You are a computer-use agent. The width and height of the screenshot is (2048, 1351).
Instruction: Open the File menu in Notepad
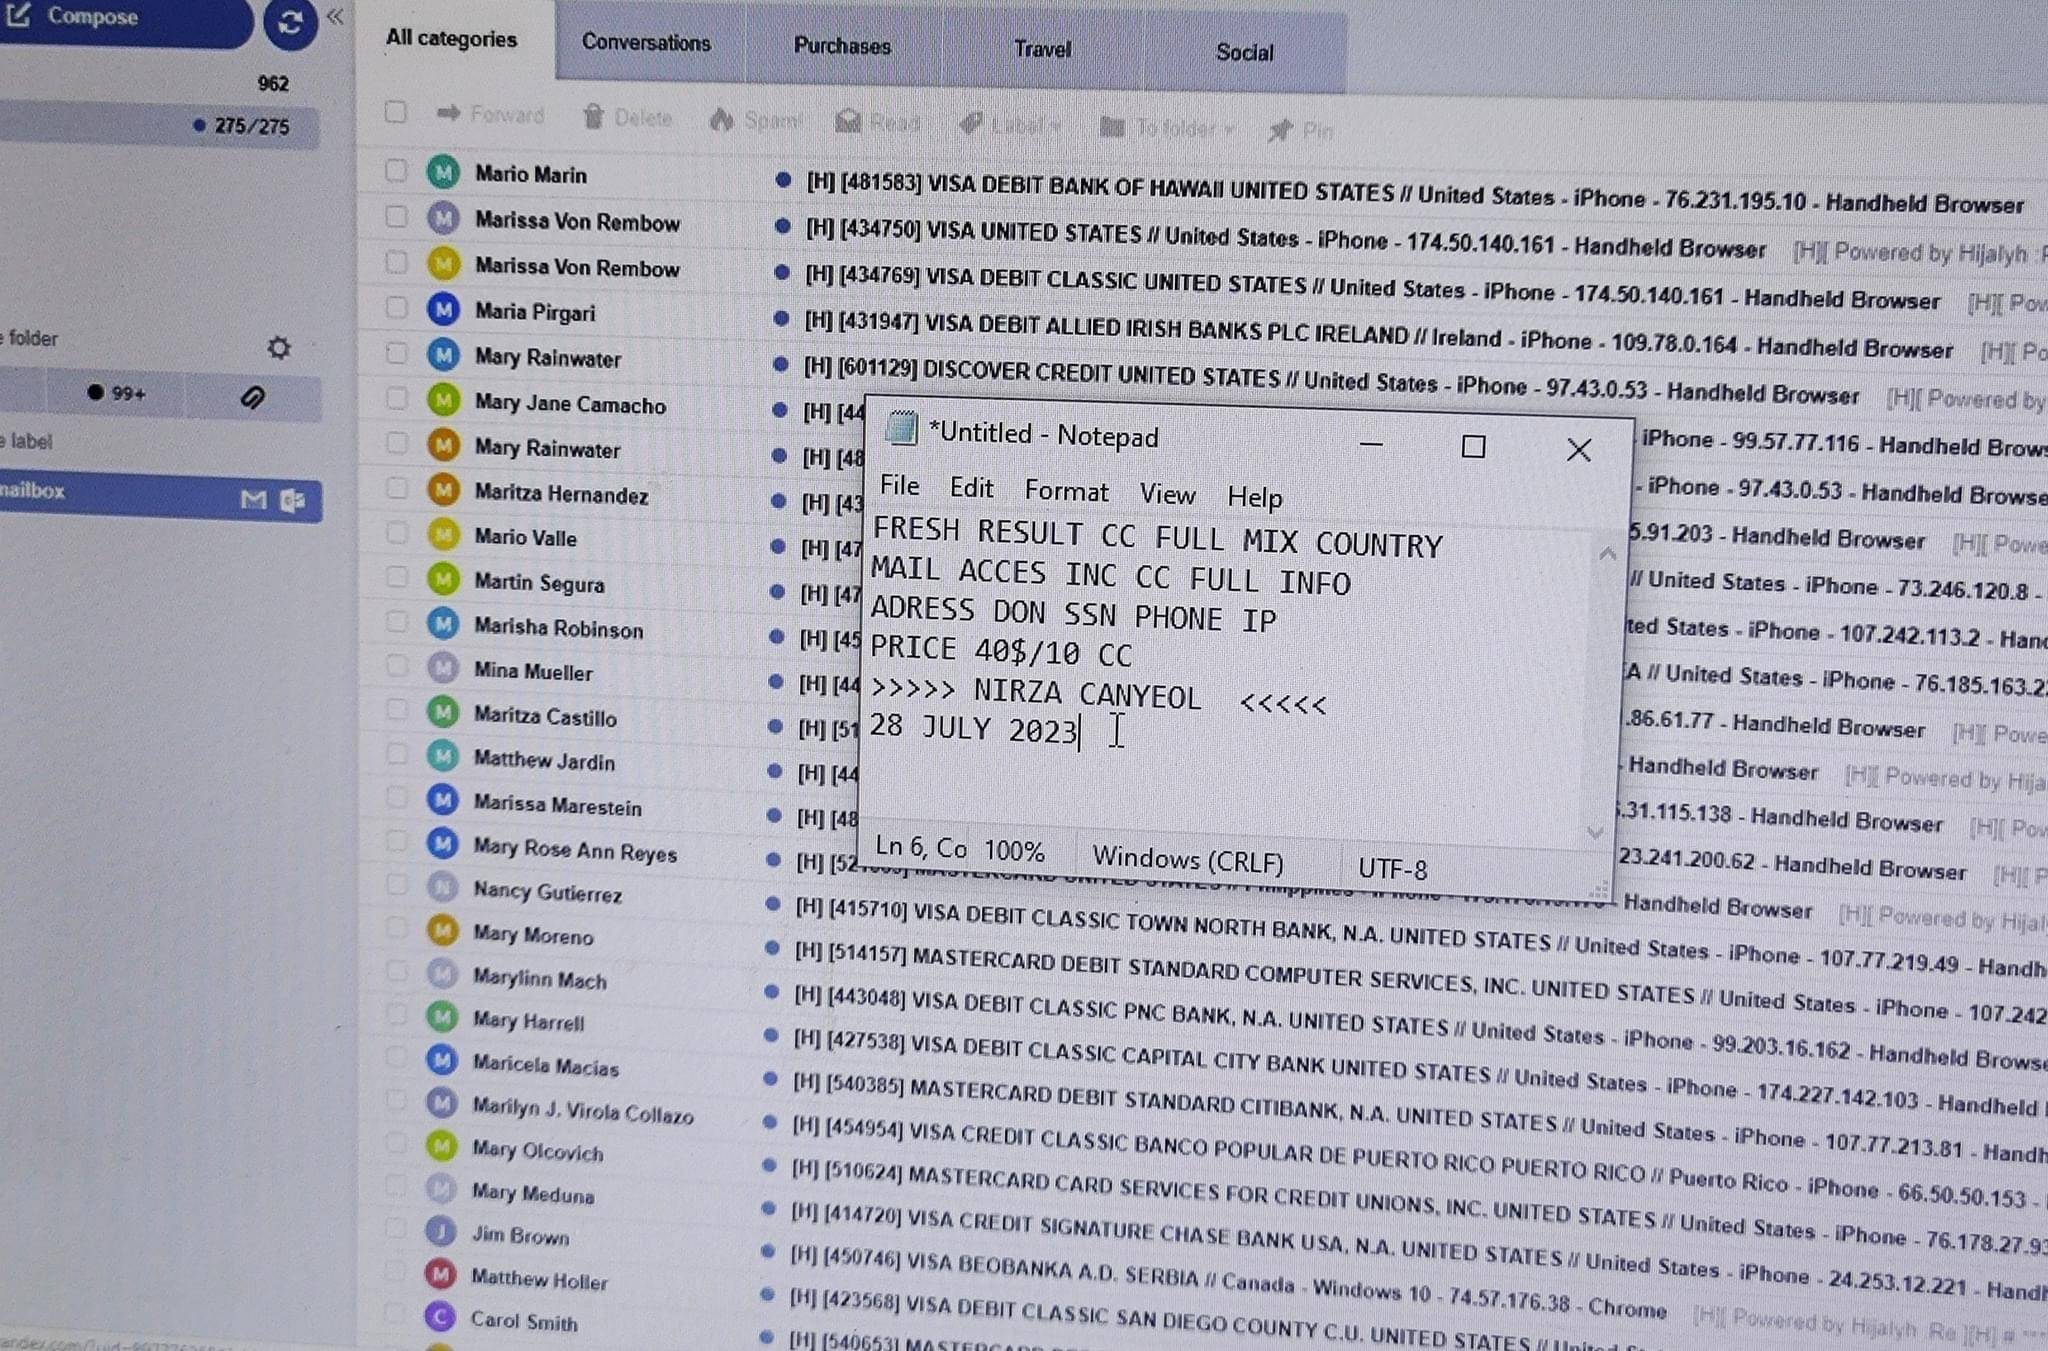click(899, 485)
